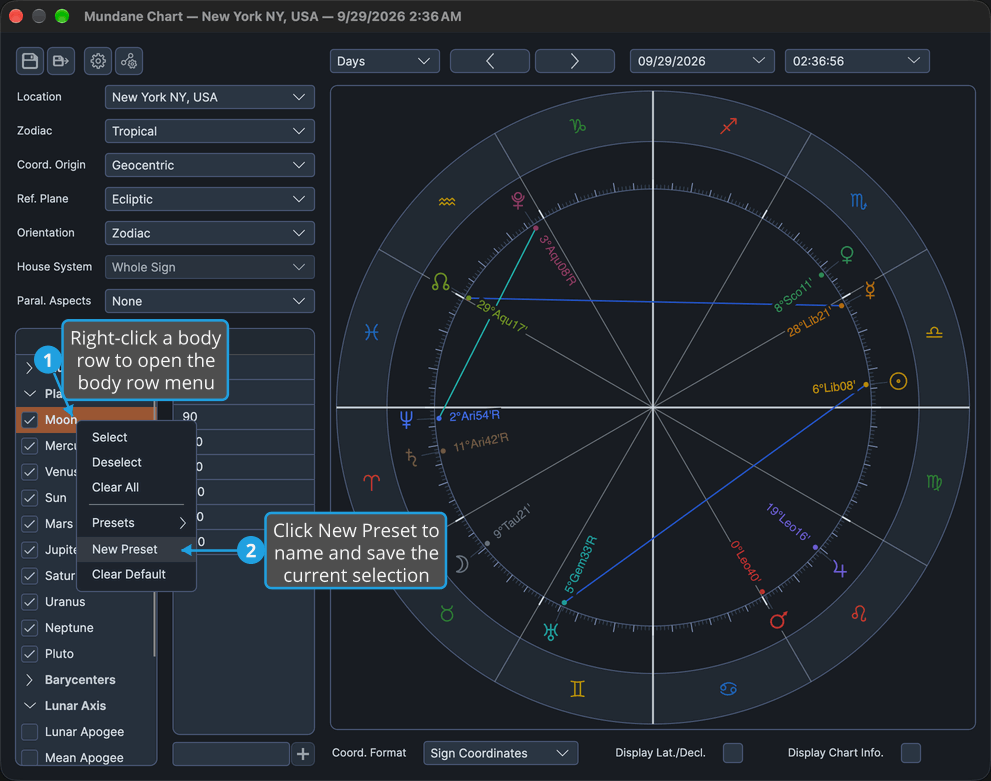
Task: Click the Taurus sign symbol
Action: point(447,614)
